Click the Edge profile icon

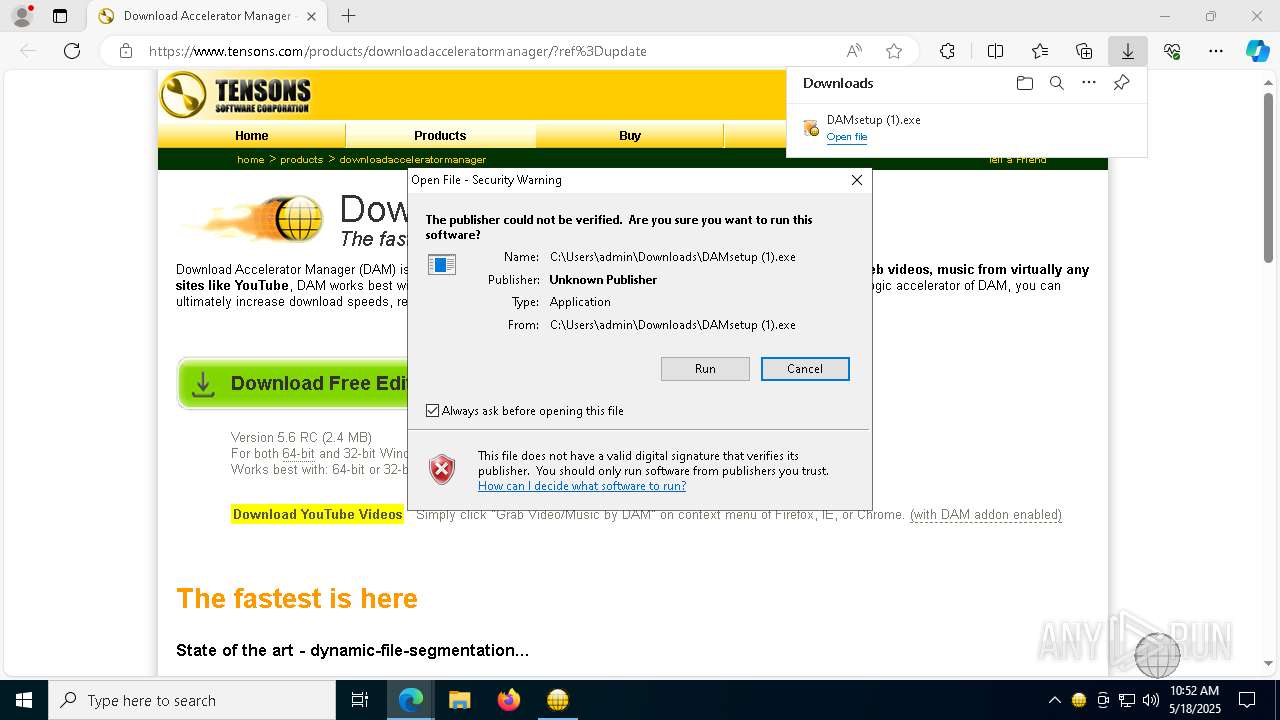[x=21, y=16]
